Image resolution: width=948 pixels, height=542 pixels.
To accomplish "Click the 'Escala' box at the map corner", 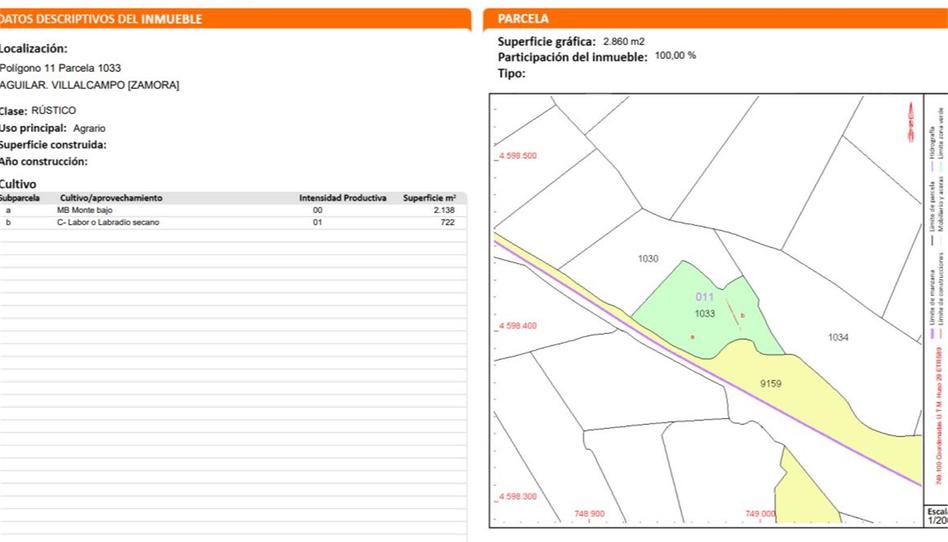I will click(937, 516).
